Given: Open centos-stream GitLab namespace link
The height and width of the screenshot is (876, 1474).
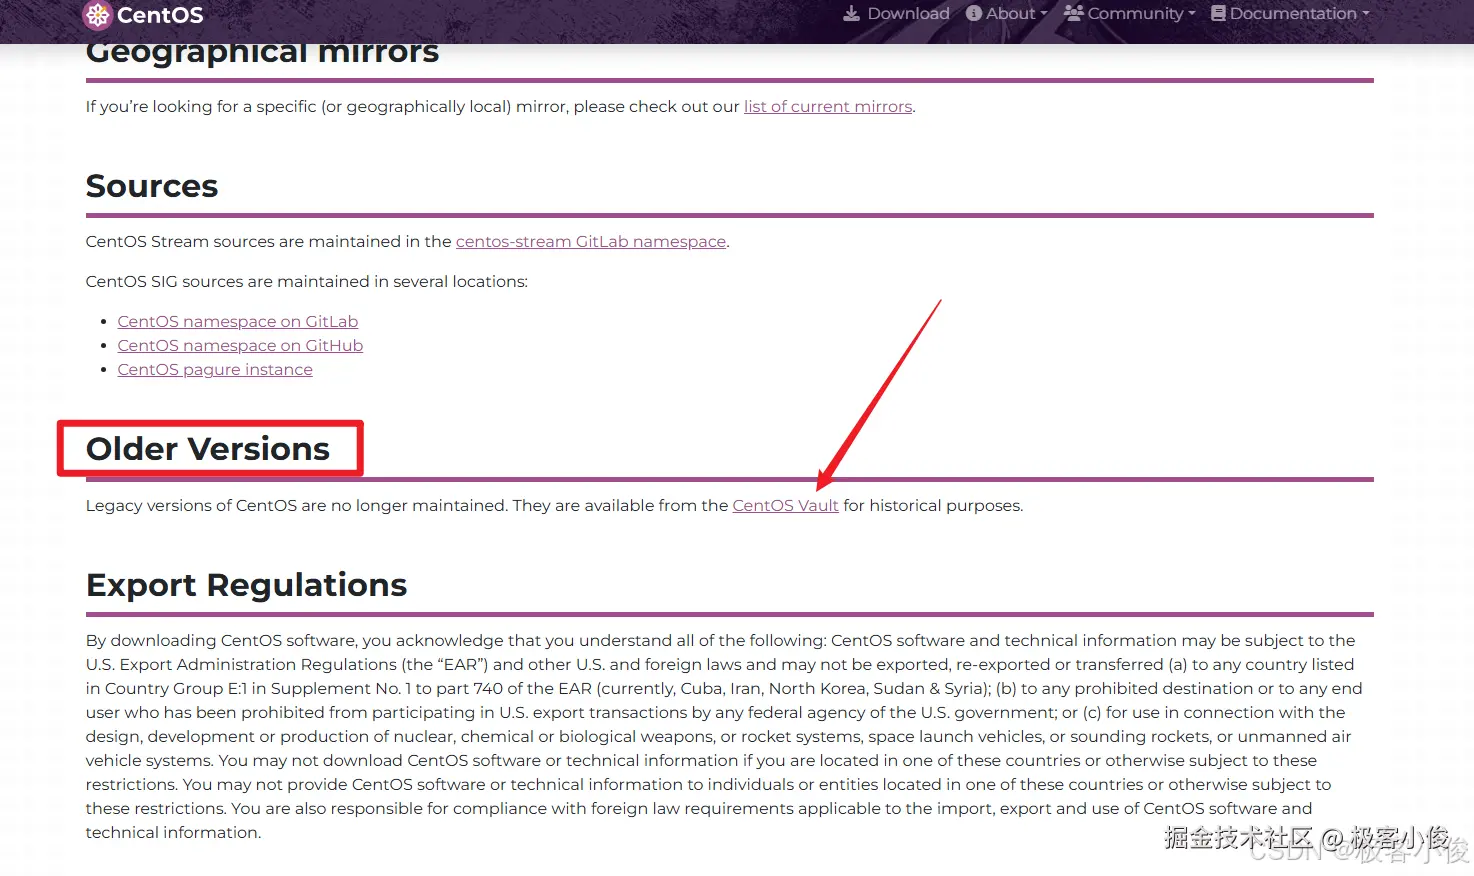Looking at the screenshot, I should coord(591,241).
